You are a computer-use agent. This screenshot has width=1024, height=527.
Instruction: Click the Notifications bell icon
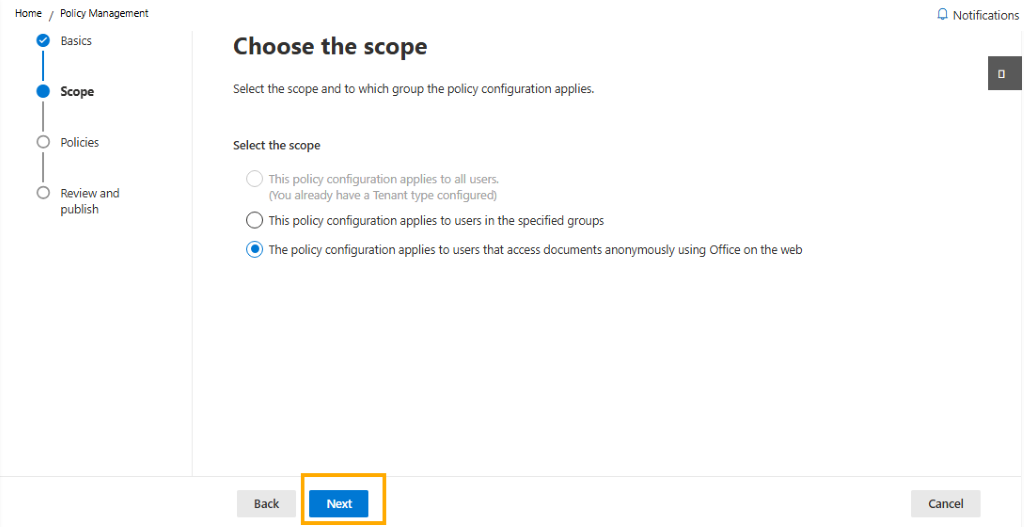click(x=942, y=14)
